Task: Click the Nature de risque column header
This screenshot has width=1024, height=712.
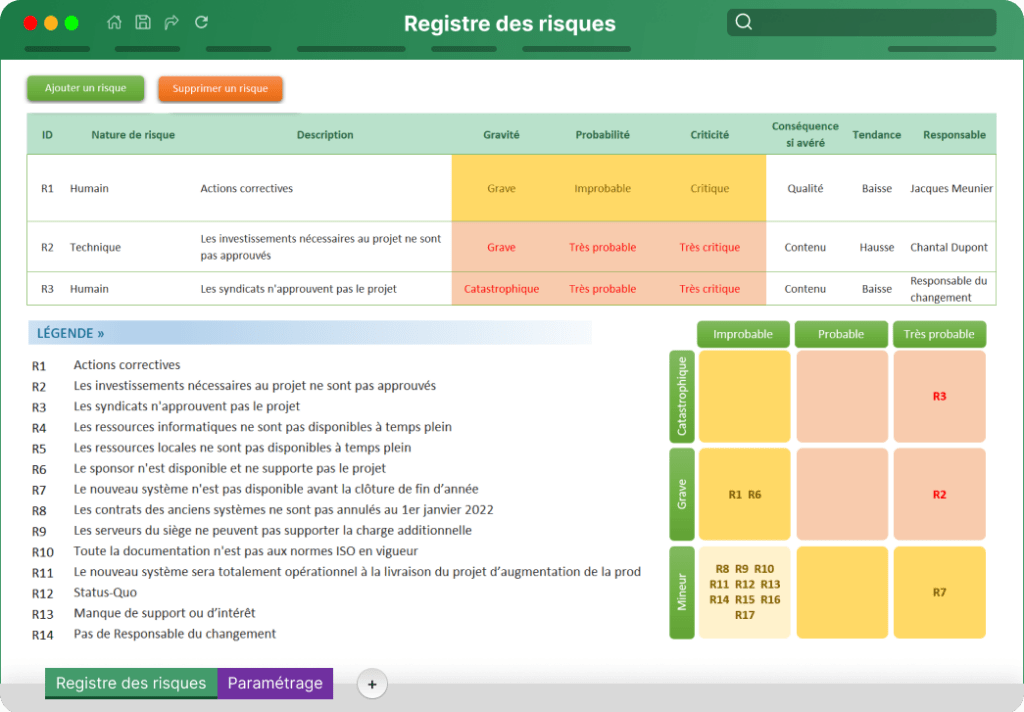Action: (x=133, y=135)
